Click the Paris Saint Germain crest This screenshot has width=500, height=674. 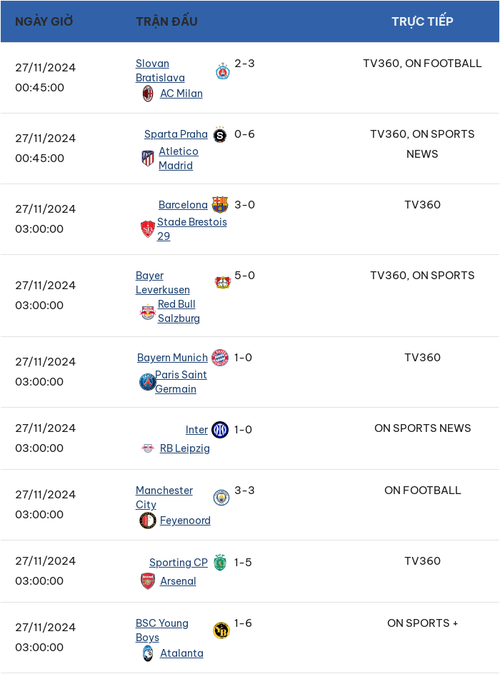(x=147, y=382)
